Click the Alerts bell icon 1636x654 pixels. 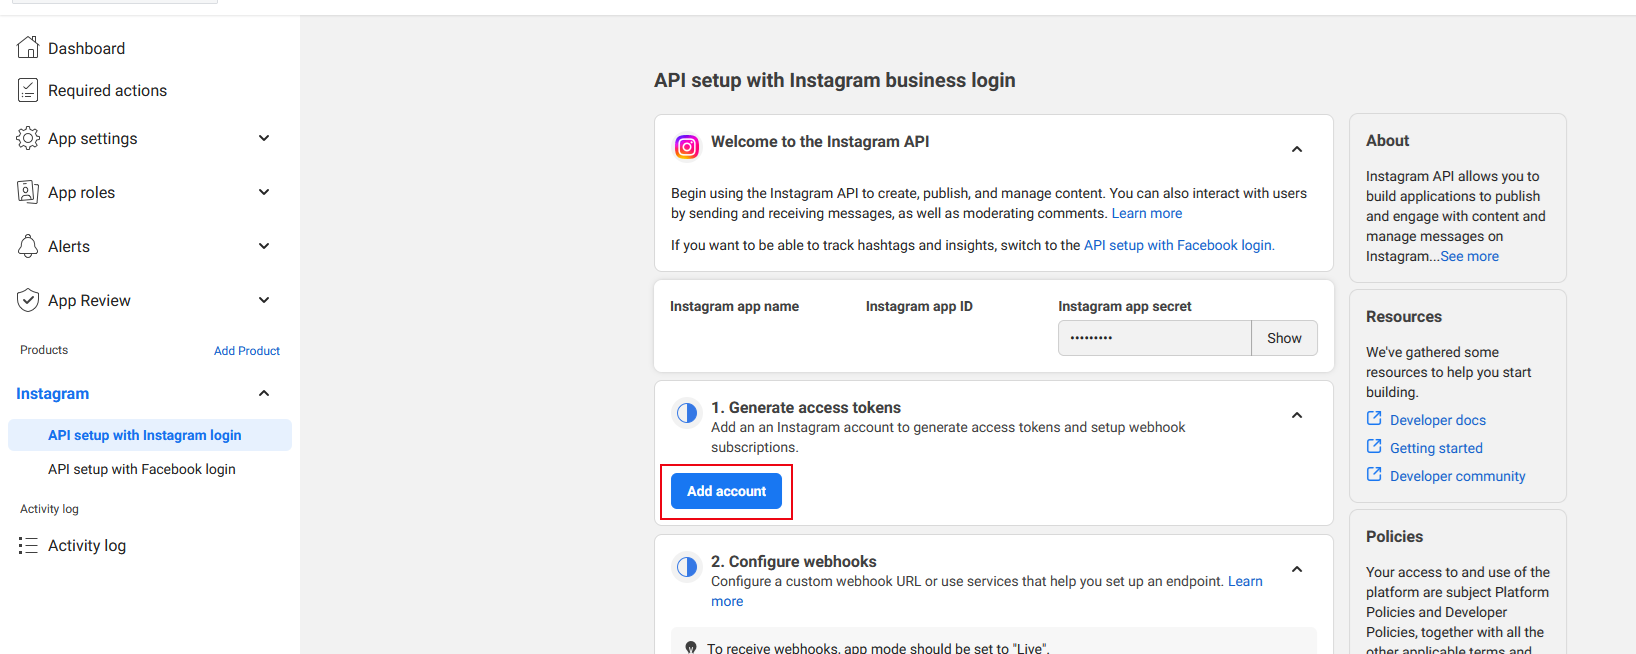coord(28,246)
